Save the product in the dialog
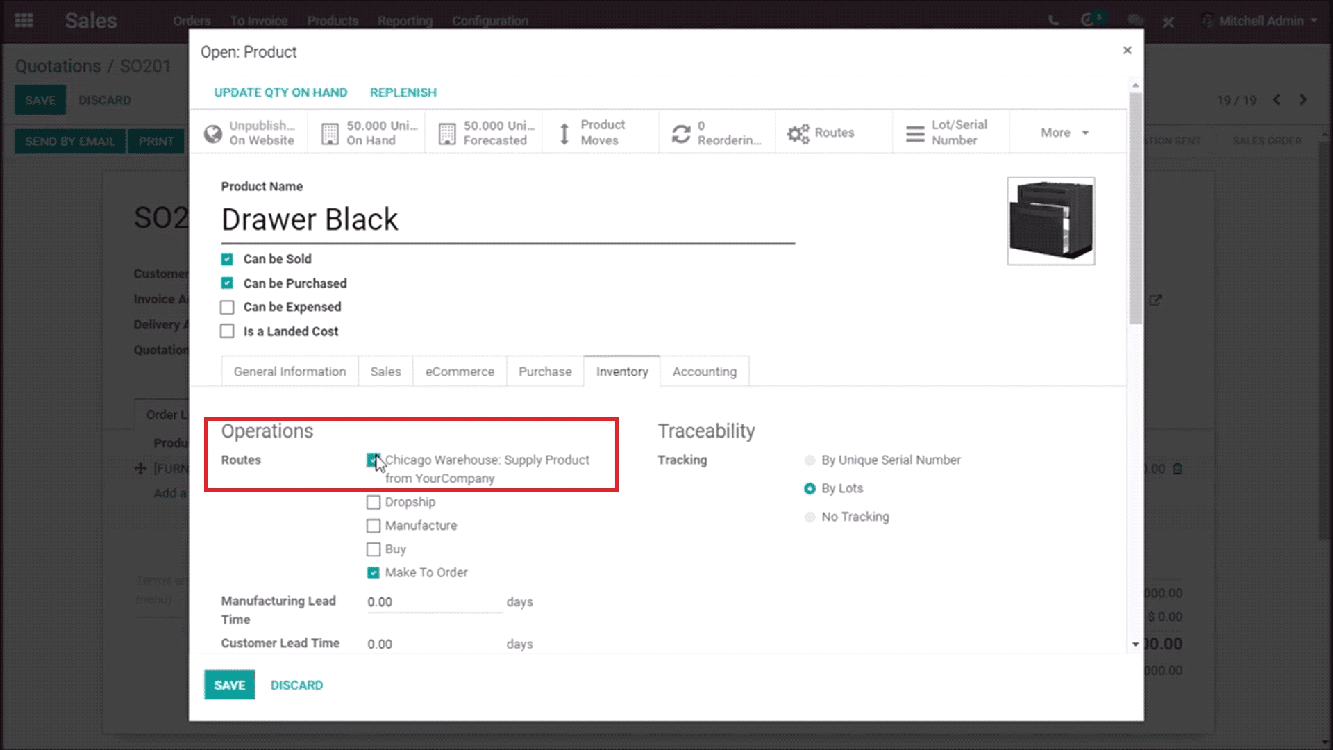 [230, 685]
